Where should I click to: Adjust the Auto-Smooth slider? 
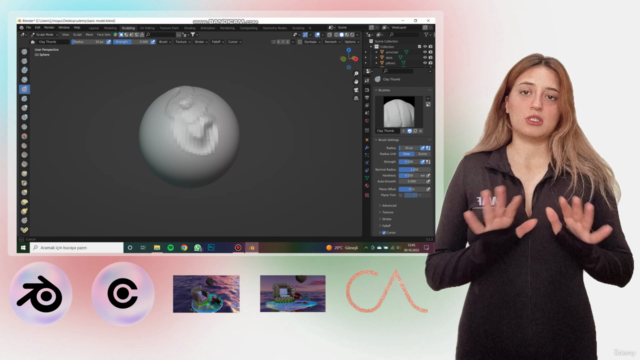411,182
